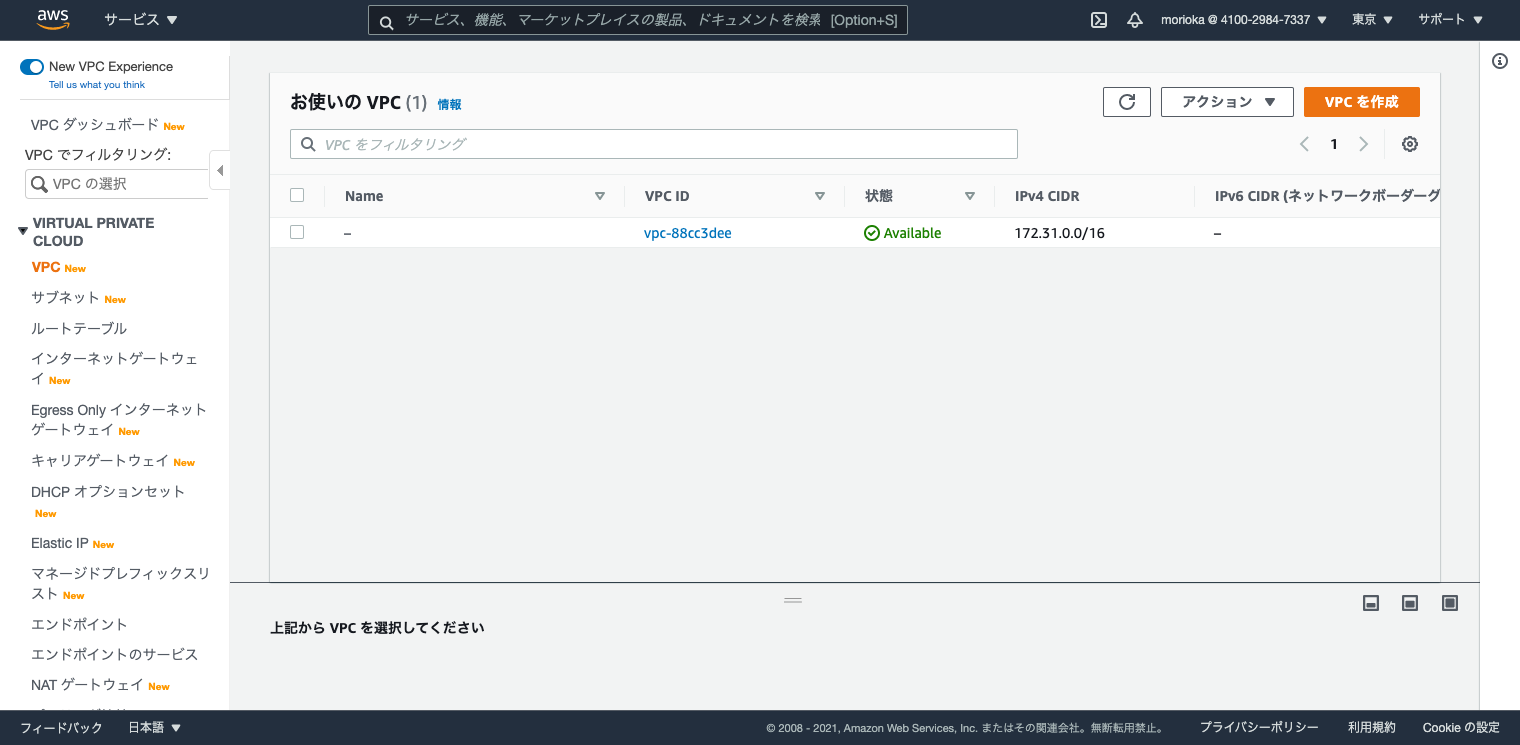Open DHCP オプションセット page
1520x745 pixels.
coord(108,492)
